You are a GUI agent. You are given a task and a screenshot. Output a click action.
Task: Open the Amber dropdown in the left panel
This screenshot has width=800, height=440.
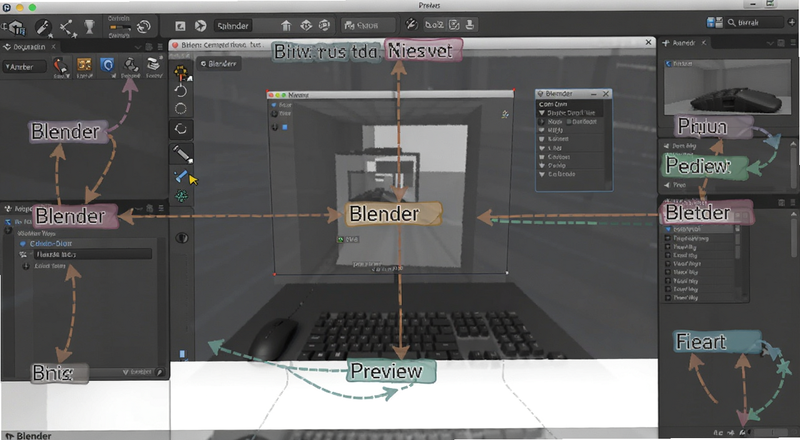pos(24,67)
